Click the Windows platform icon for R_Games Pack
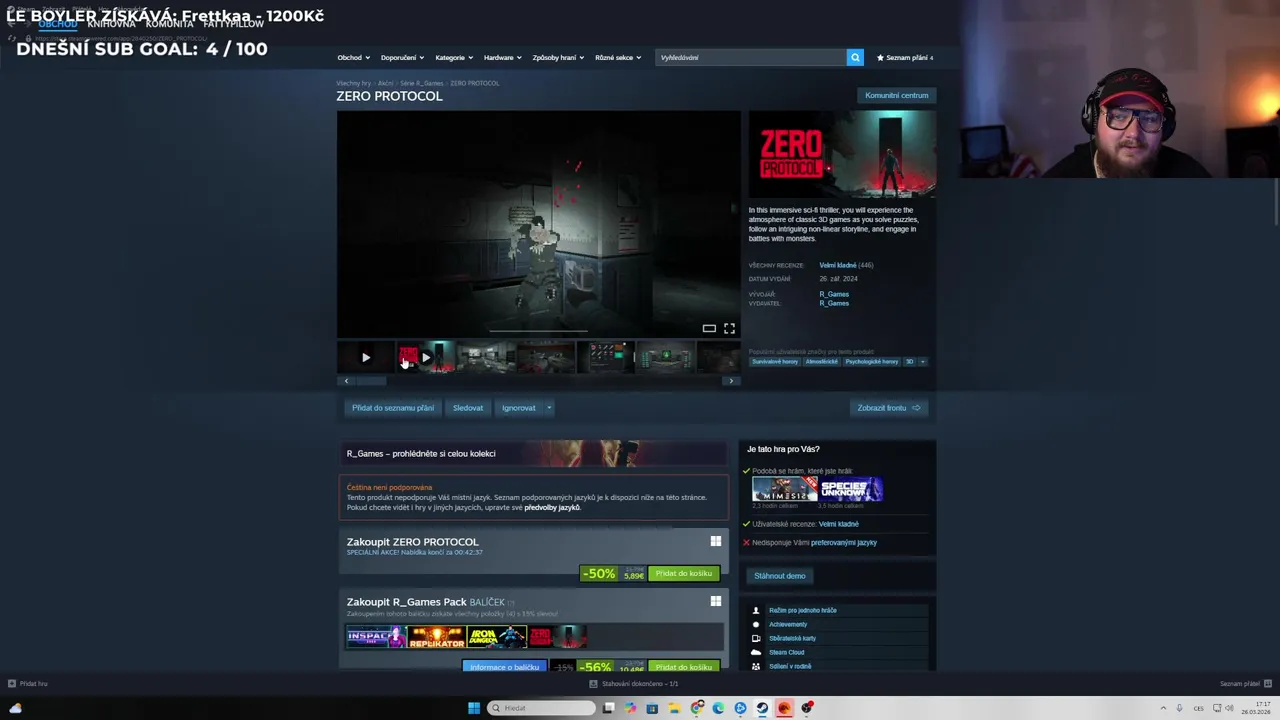1280x720 pixels. pos(715,601)
